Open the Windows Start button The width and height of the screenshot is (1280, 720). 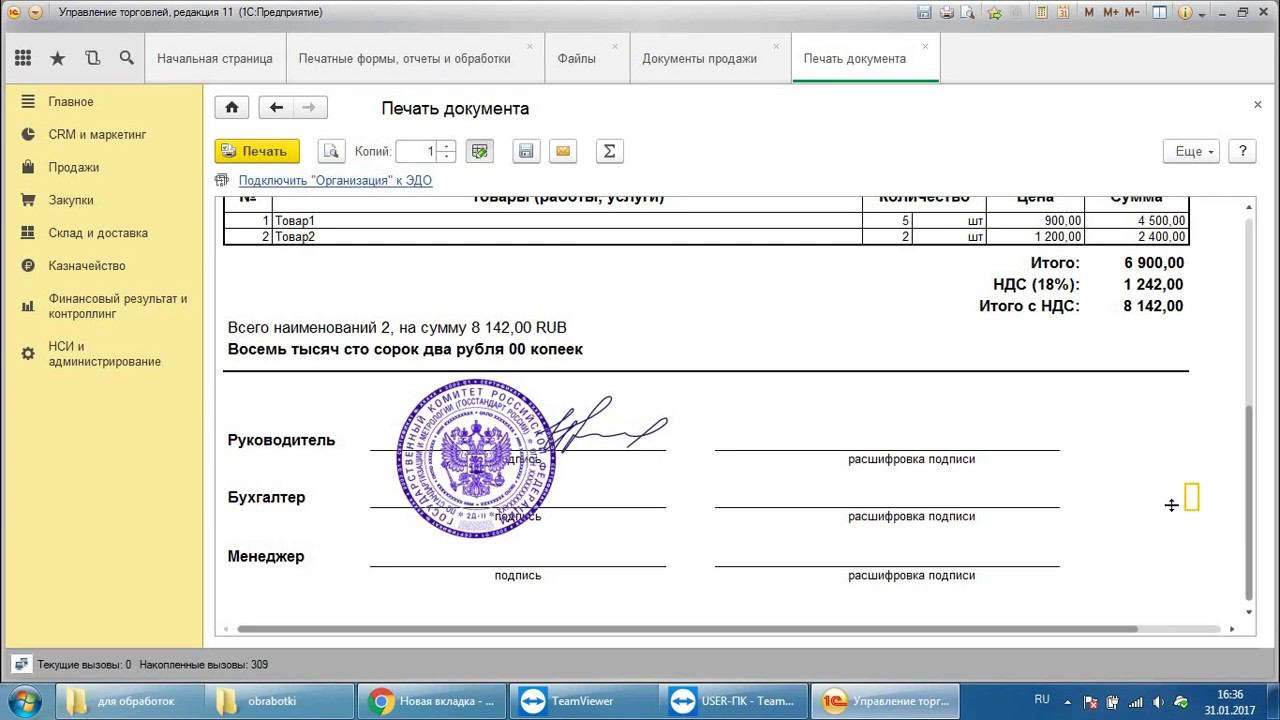(23, 701)
